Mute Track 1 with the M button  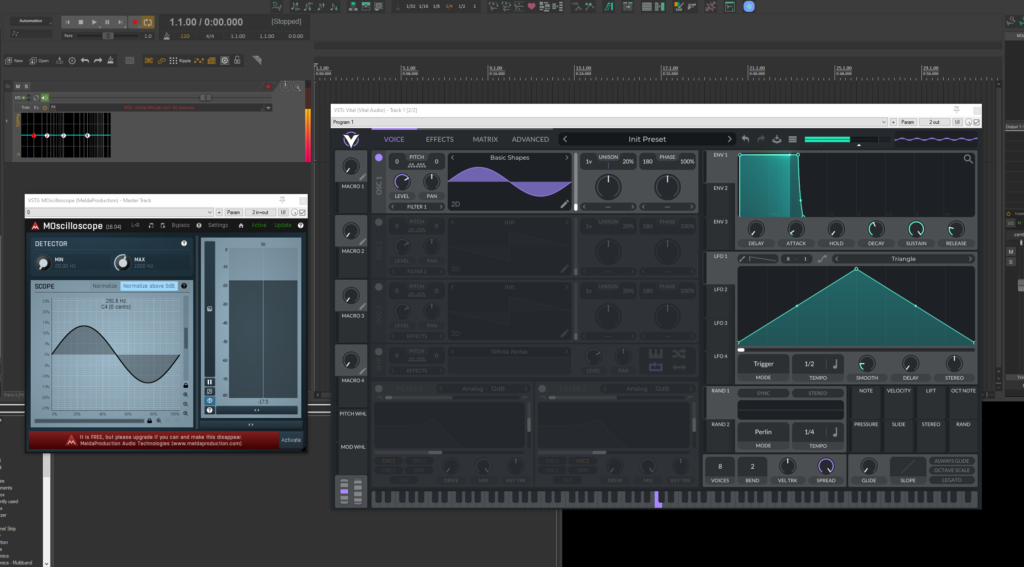click(x=18, y=86)
